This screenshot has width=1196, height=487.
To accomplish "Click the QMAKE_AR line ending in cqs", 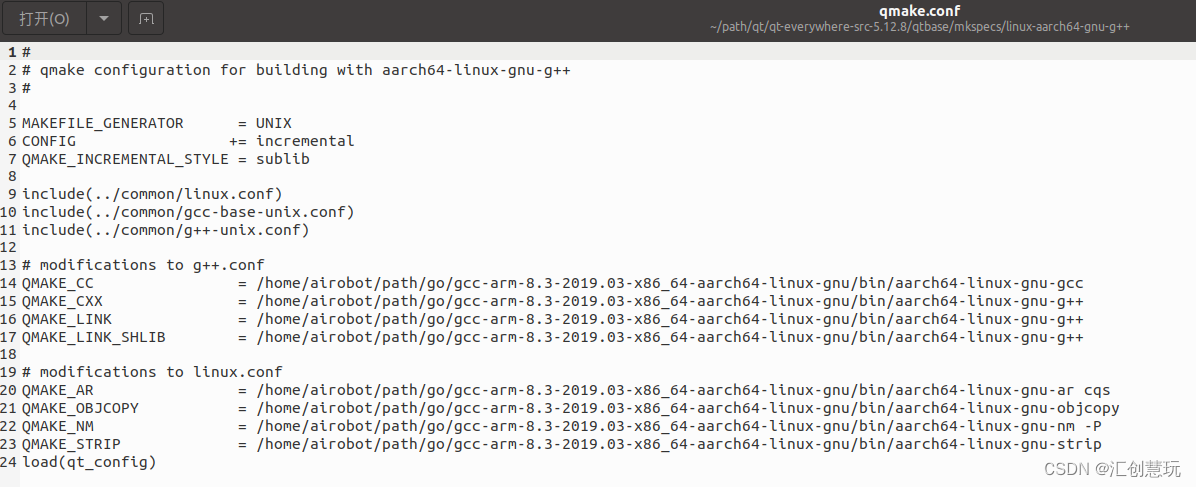I will (566, 389).
